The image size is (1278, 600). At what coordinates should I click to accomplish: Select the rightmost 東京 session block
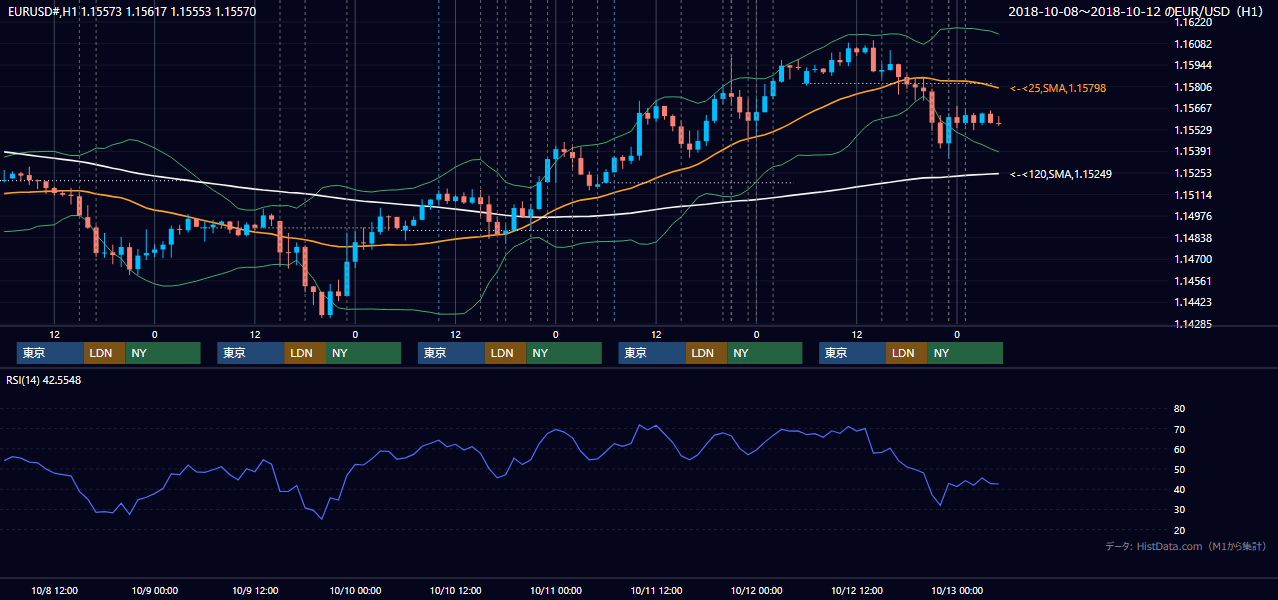coord(852,353)
